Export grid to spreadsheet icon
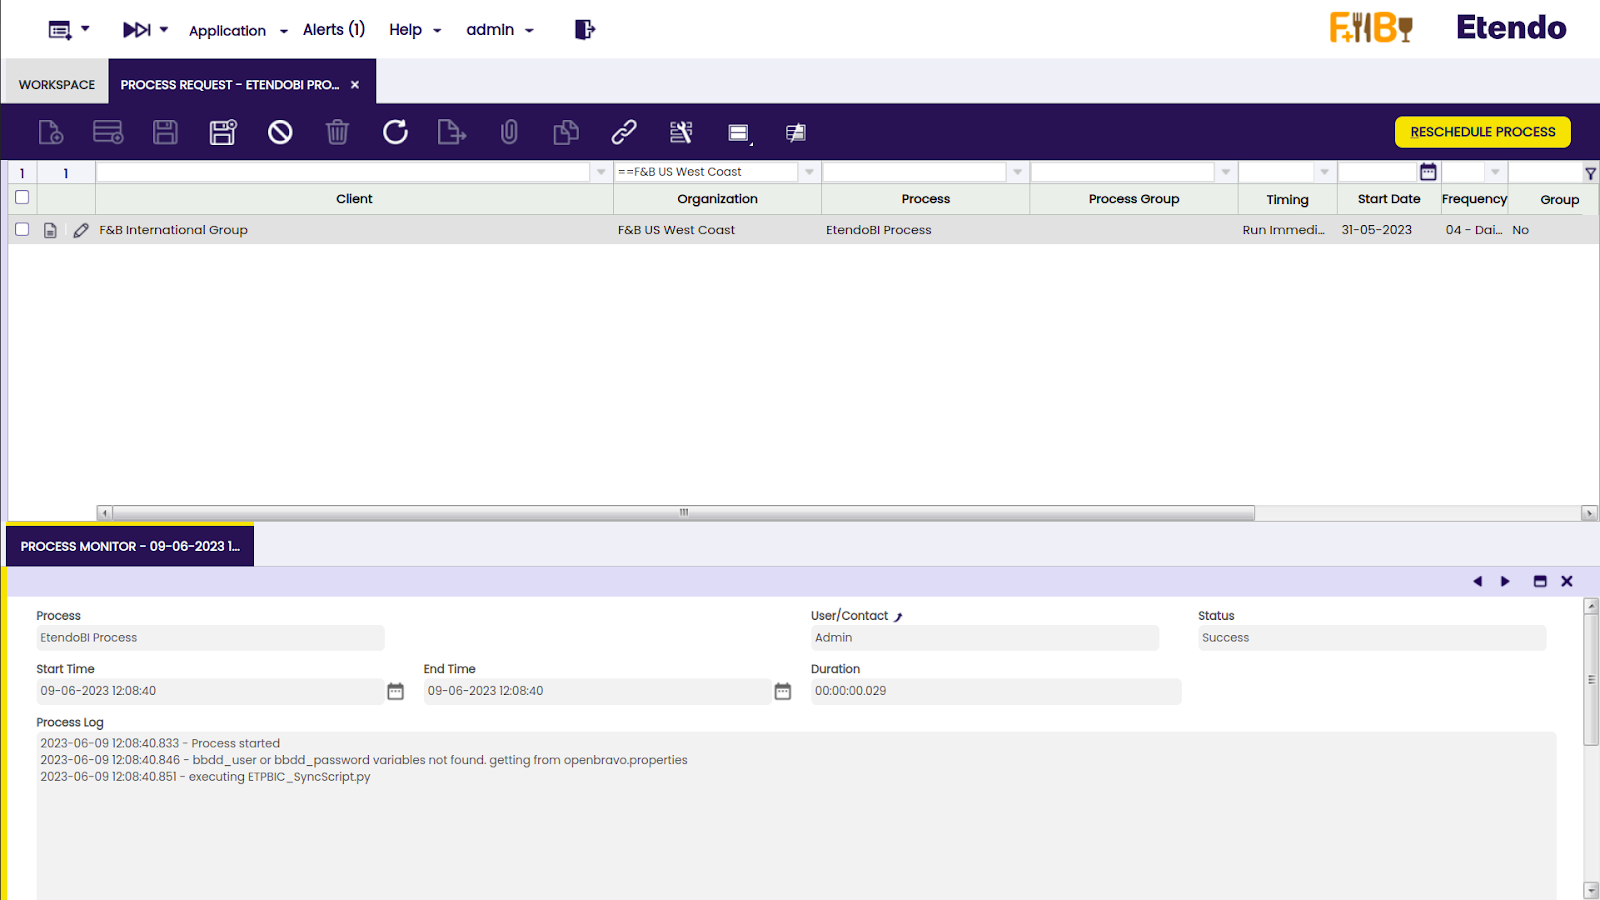1600x900 pixels. tap(452, 132)
